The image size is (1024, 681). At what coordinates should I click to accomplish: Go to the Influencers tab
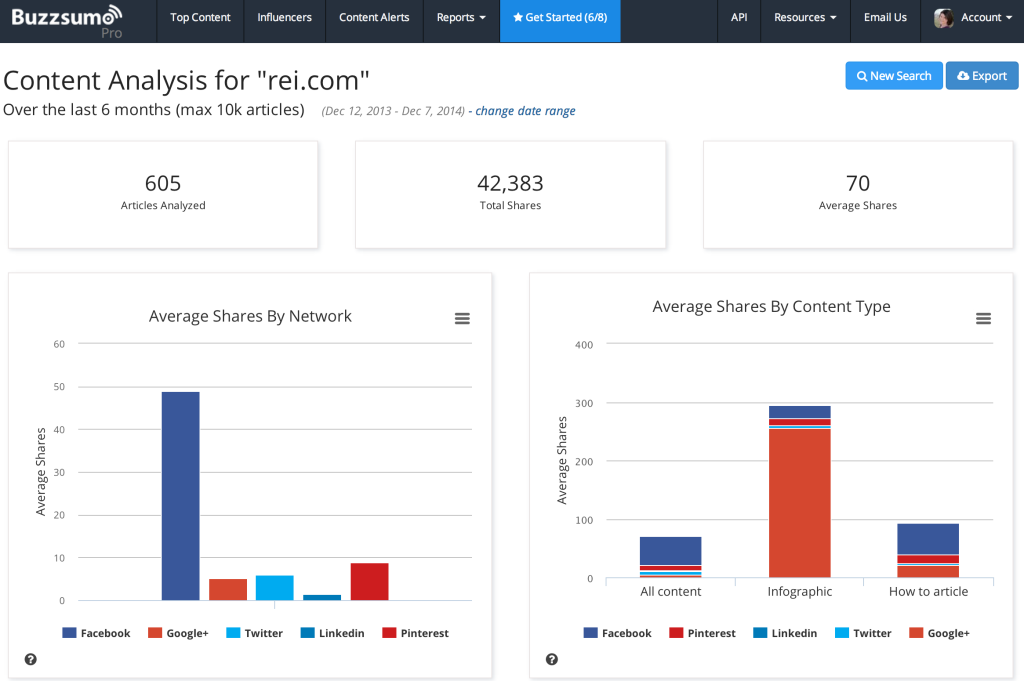coord(284,18)
